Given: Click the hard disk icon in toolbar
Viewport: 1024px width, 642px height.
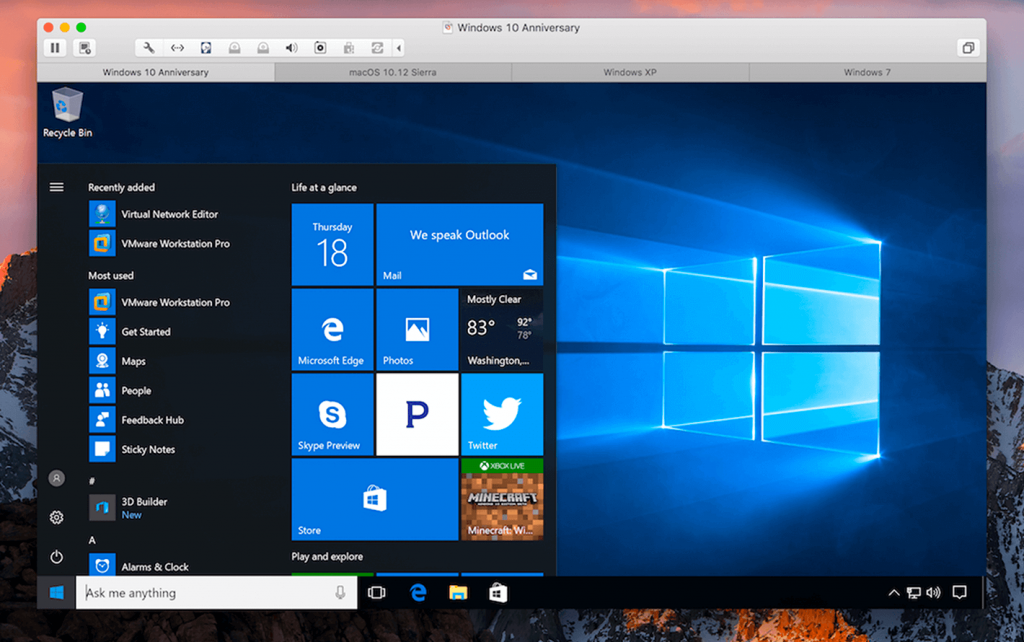Looking at the screenshot, I should (x=206, y=48).
